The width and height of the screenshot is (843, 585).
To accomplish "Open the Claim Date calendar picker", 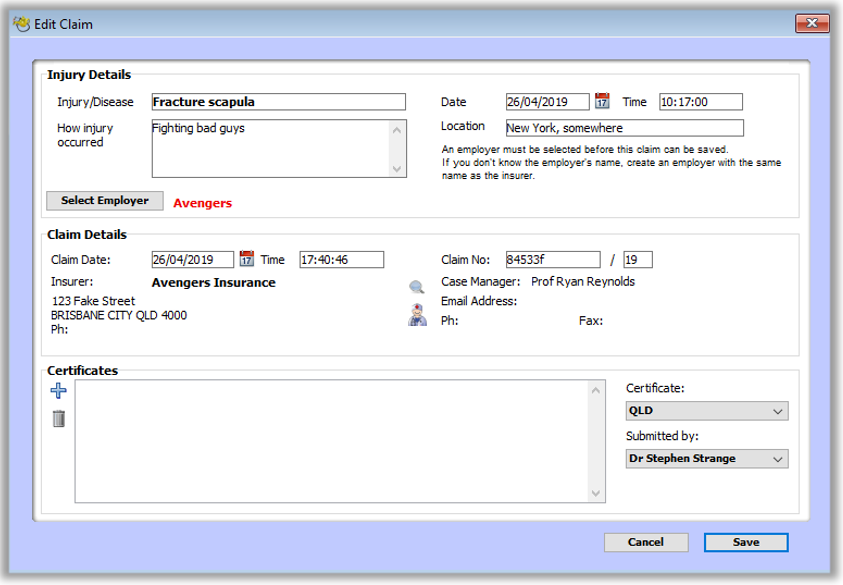I will pyautogui.click(x=245, y=258).
